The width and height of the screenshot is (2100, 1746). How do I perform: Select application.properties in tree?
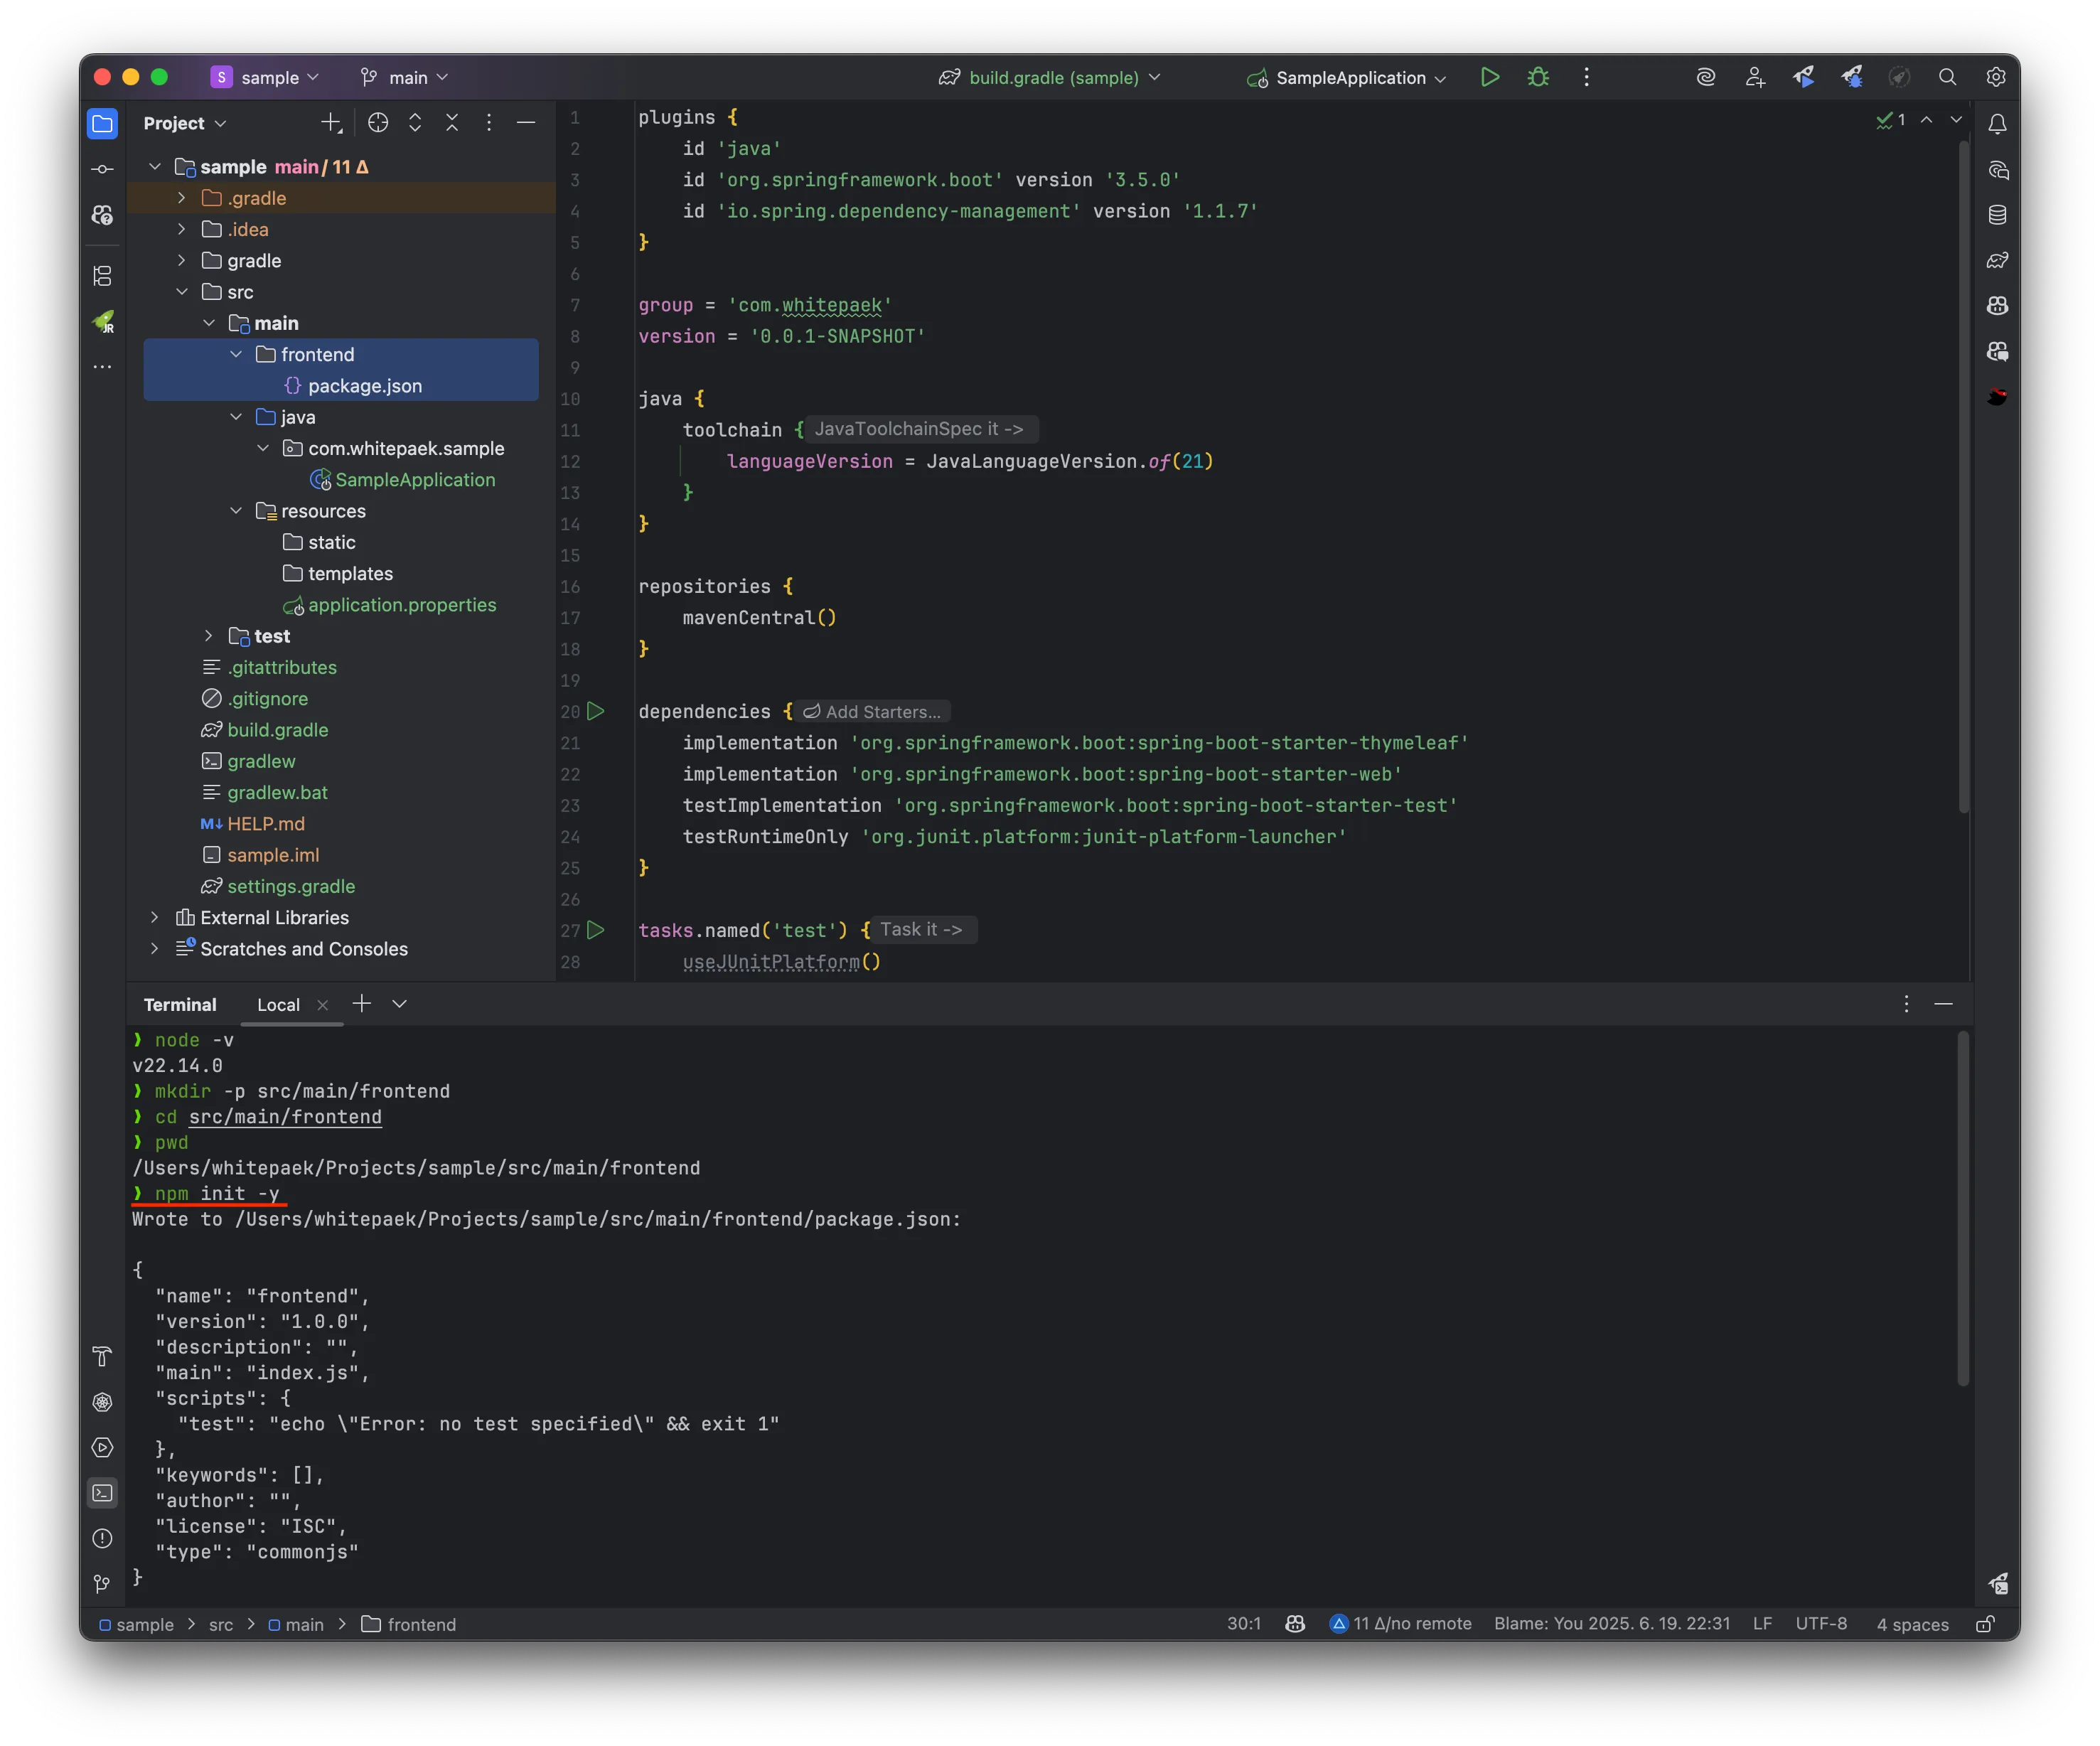coord(390,605)
